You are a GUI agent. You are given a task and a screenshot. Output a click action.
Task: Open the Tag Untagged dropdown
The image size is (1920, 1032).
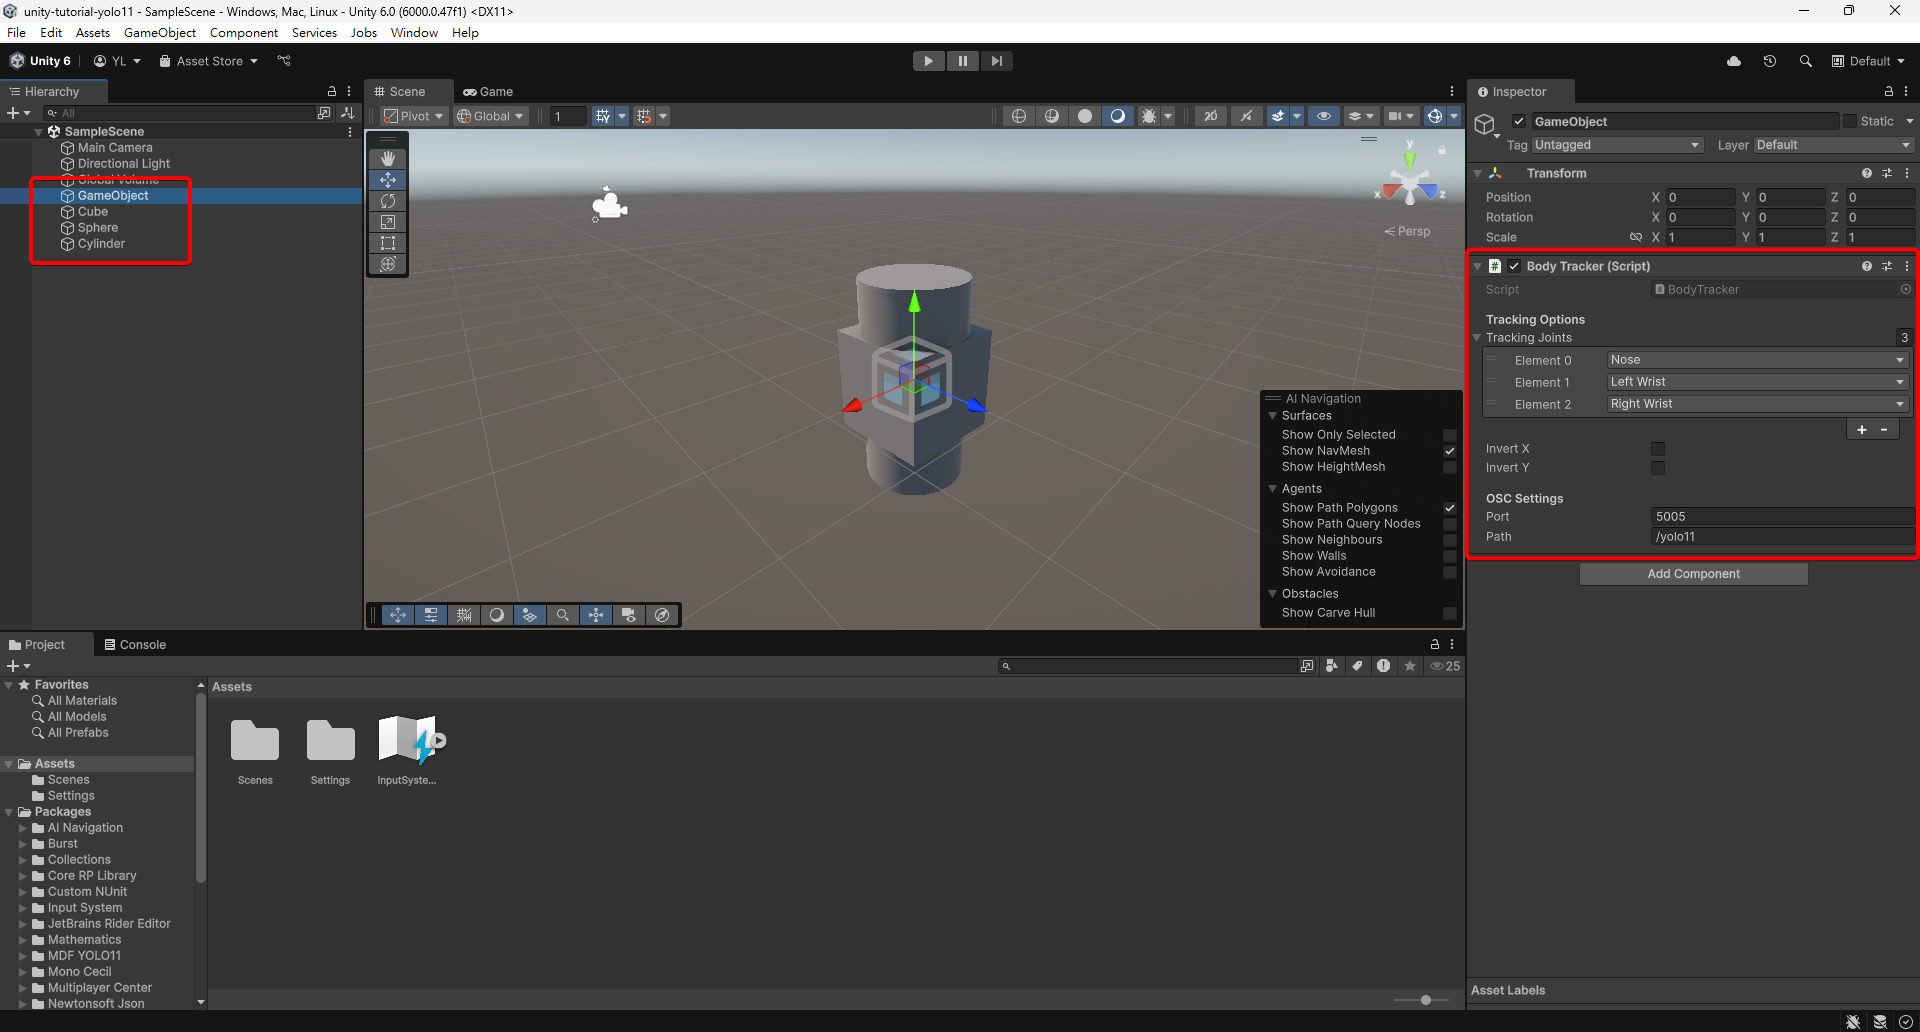point(1616,145)
